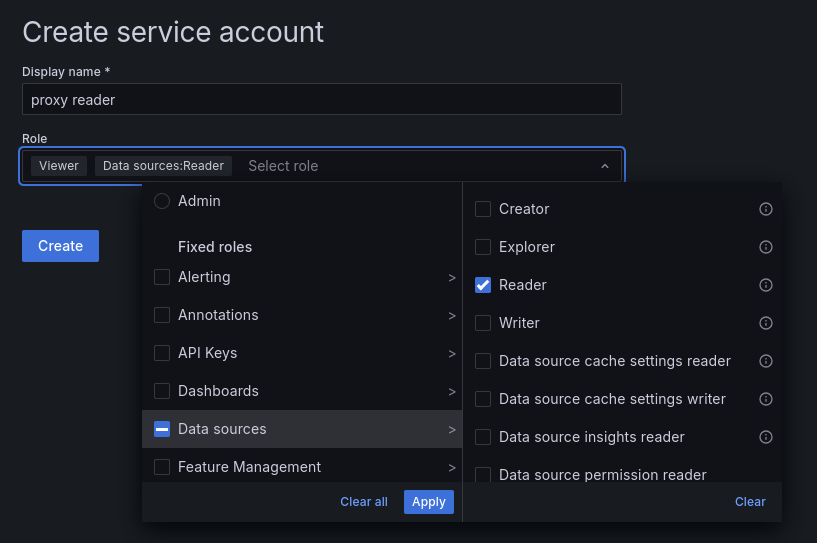
Task: Click Clear all roles link
Action: click(364, 502)
